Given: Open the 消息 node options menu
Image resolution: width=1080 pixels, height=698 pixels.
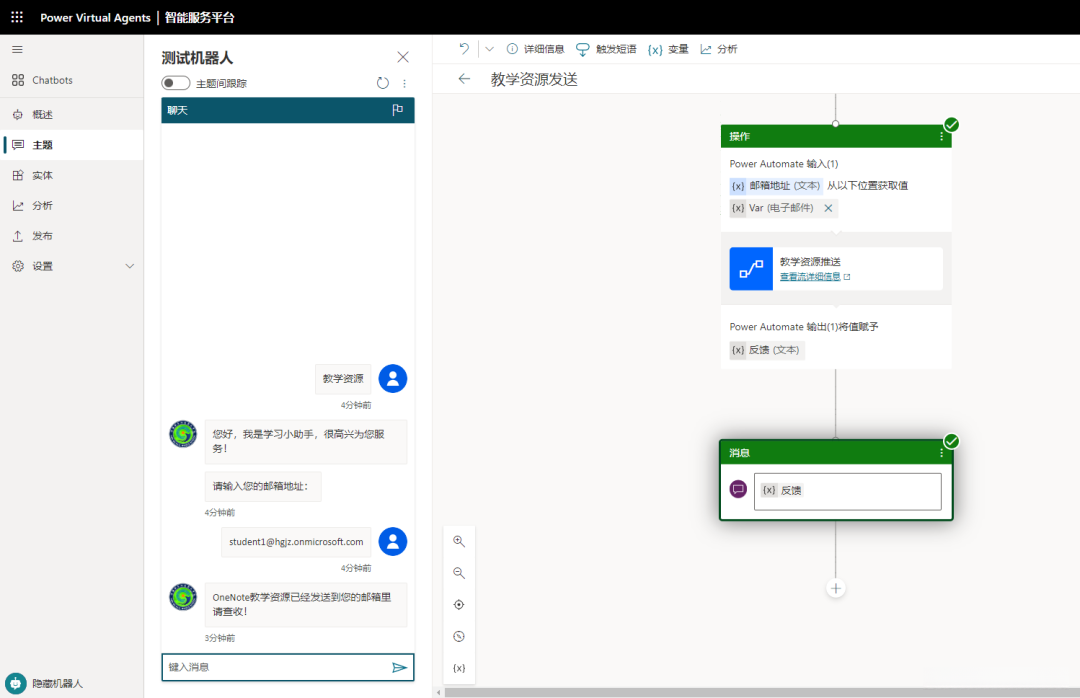Looking at the screenshot, I should click(x=942, y=453).
